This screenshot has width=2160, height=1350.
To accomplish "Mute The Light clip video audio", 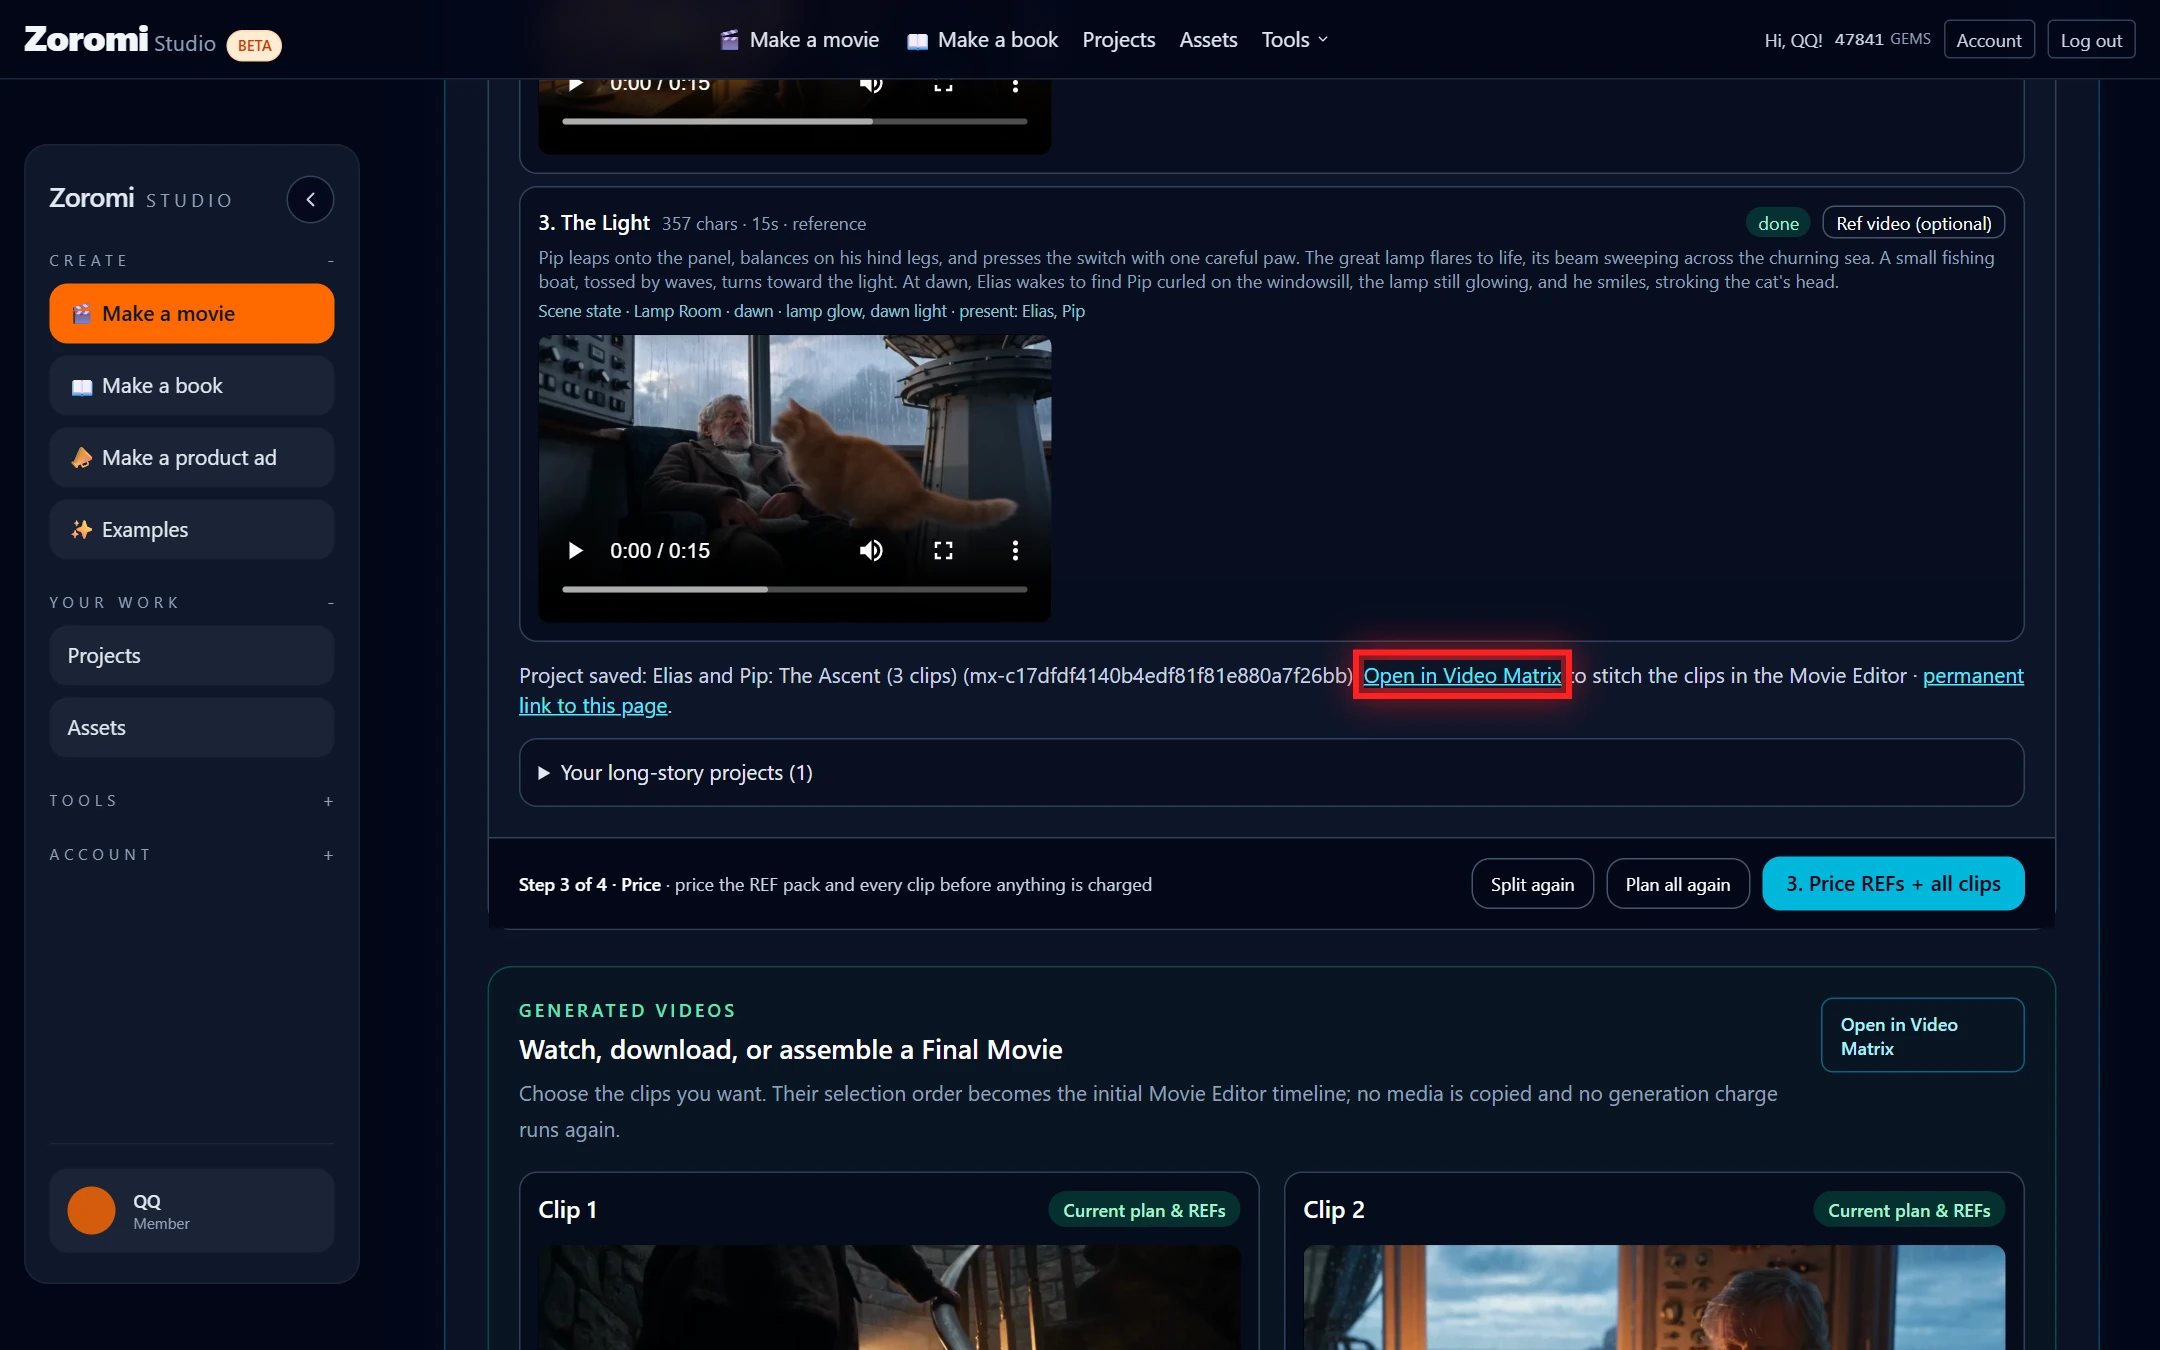I will click(871, 550).
